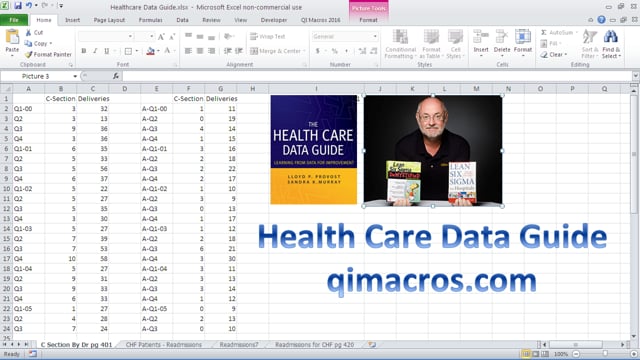Click the AutoSum sigma icon
The image size is (640, 360).
(544, 32)
